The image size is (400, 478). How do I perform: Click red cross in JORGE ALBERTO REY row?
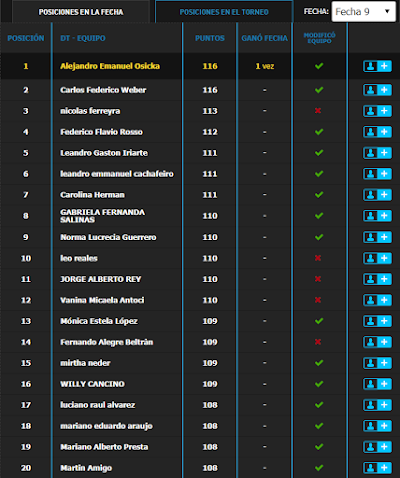point(318,279)
